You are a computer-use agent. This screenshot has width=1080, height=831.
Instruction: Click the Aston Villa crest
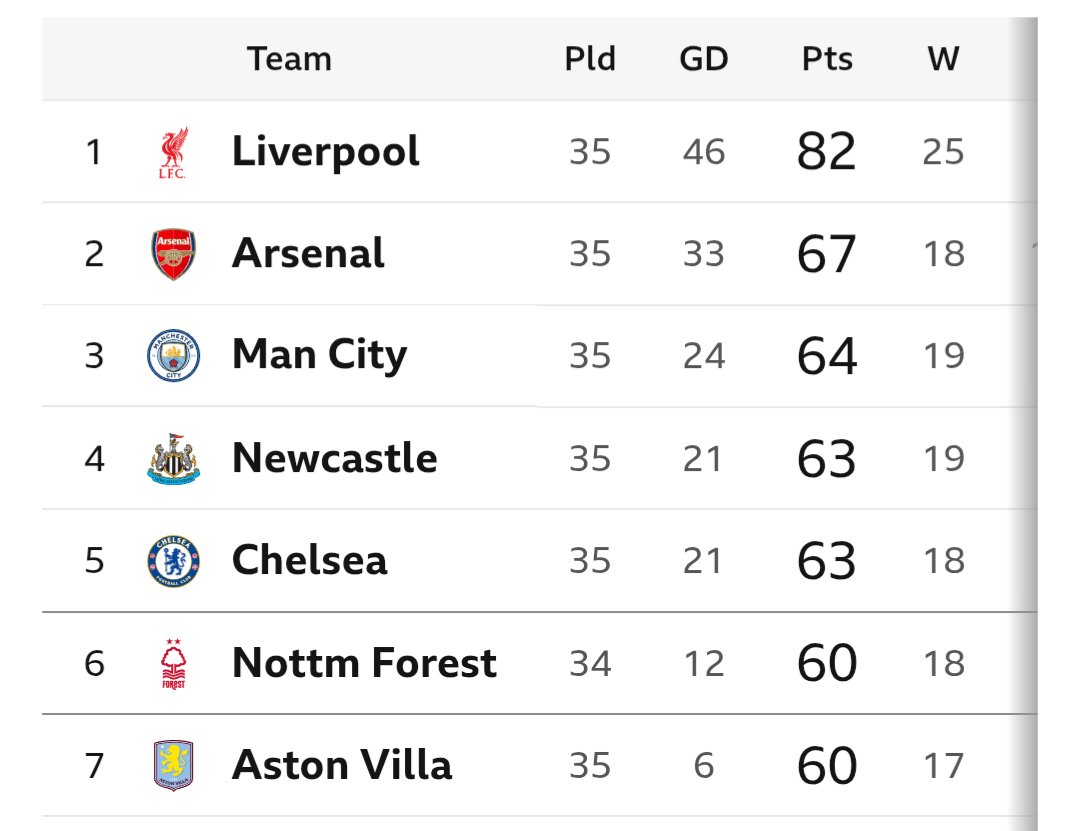click(x=174, y=766)
